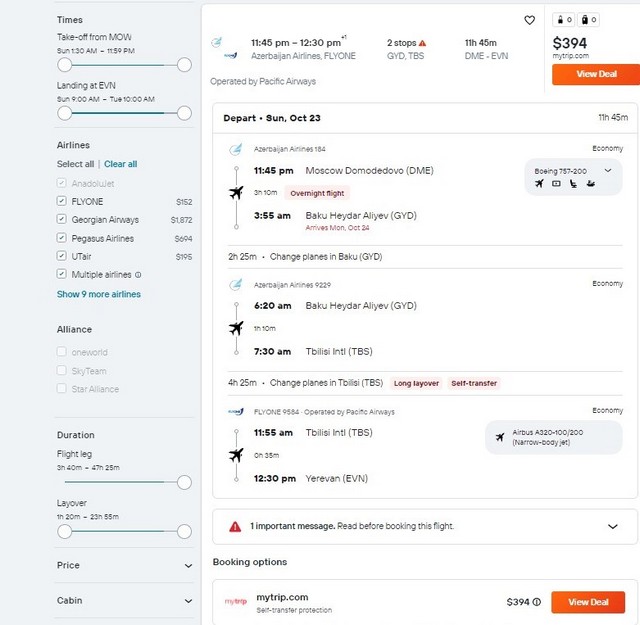Image resolution: width=640 pixels, height=625 pixels.
Task: Expand Boeing 757-200 aircraft details
Action: [608, 171]
